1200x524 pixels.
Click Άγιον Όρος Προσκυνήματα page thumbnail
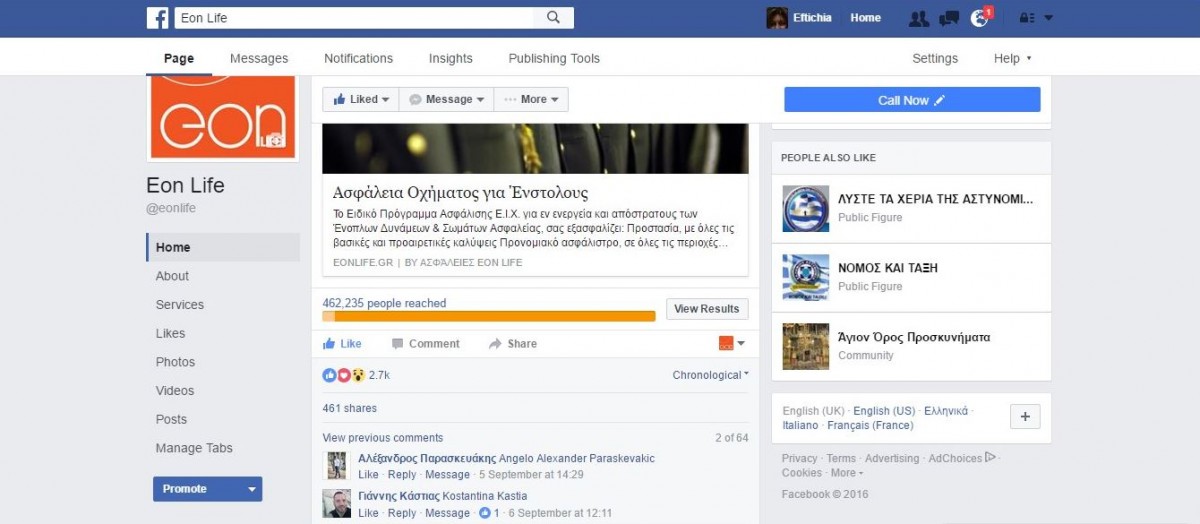tap(806, 346)
